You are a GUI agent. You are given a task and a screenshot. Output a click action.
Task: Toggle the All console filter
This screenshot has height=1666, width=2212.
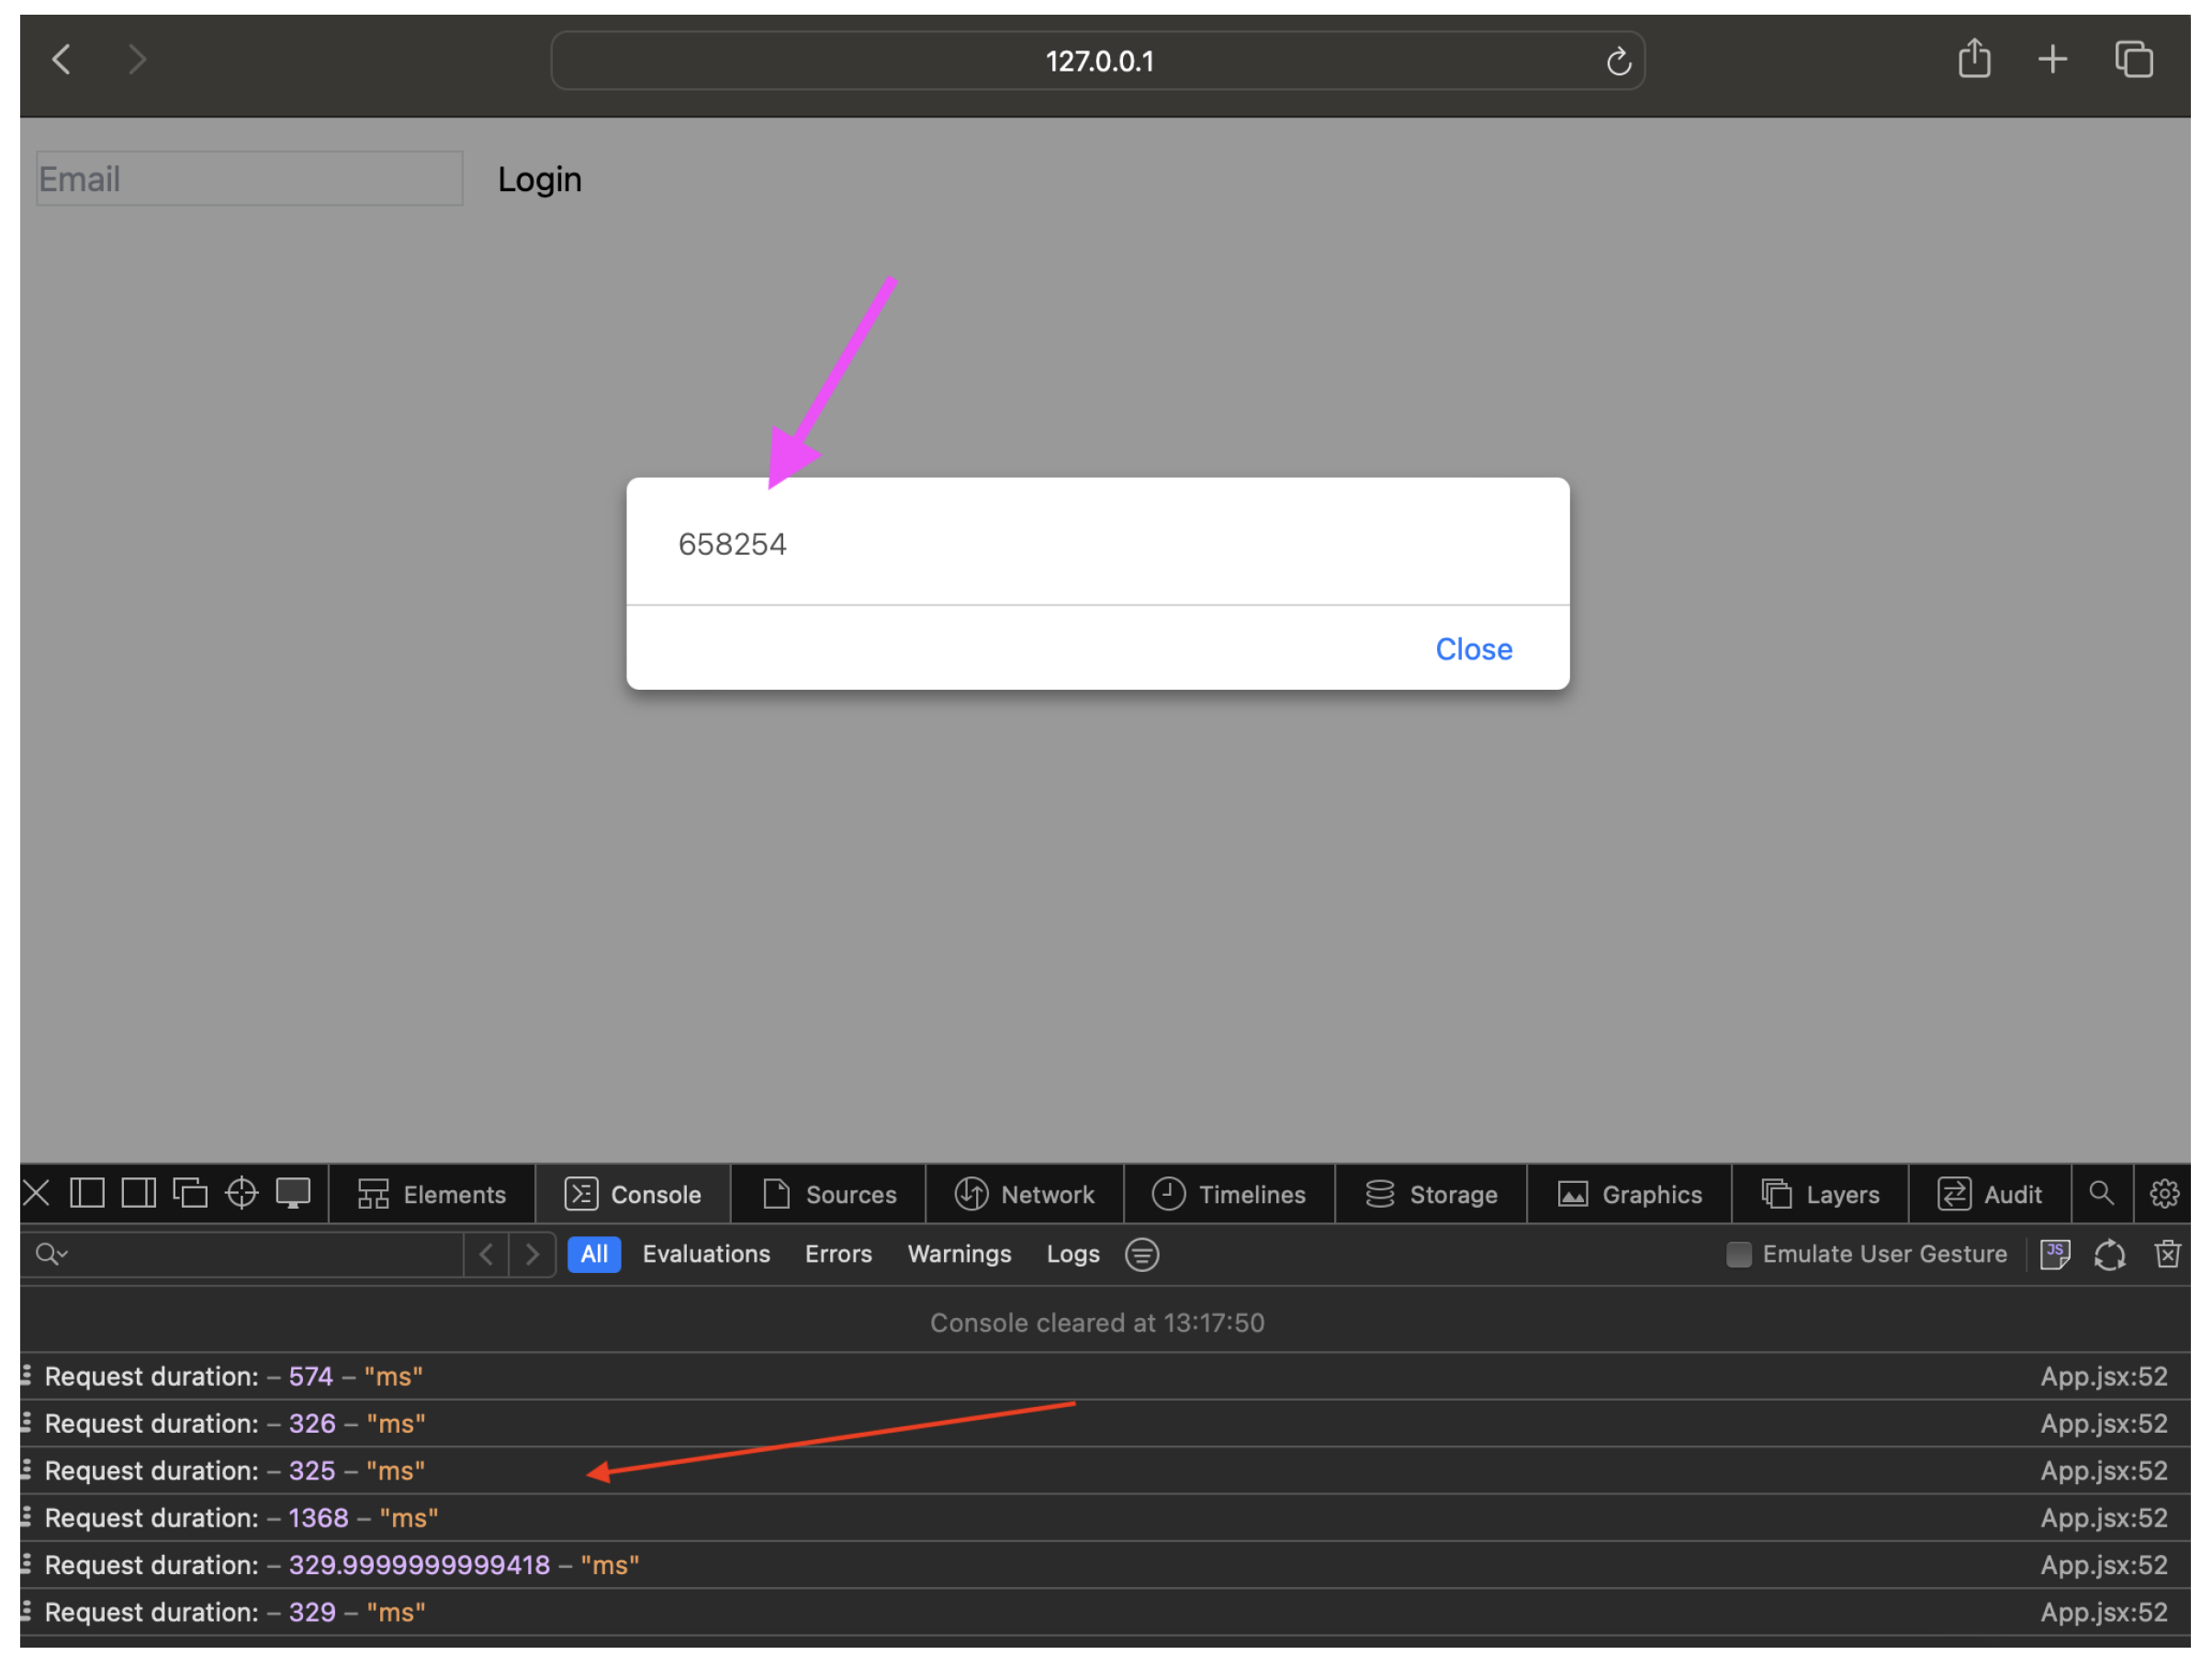(x=594, y=1255)
